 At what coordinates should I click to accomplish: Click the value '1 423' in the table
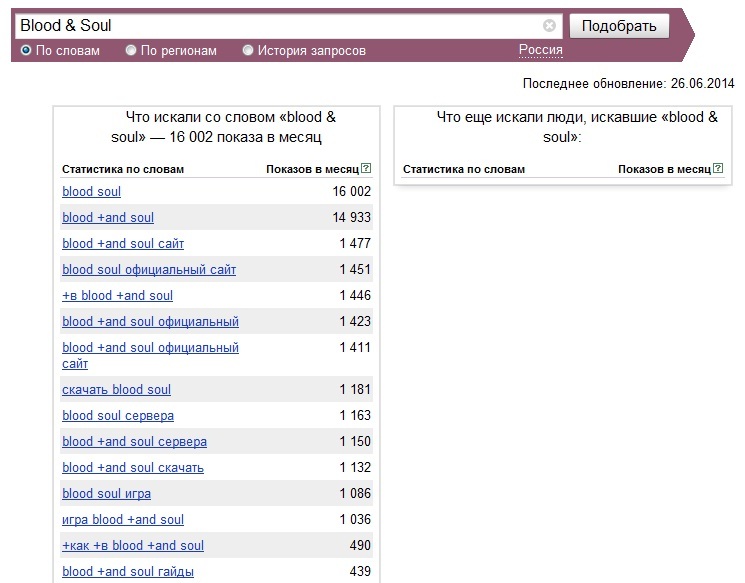click(355, 322)
